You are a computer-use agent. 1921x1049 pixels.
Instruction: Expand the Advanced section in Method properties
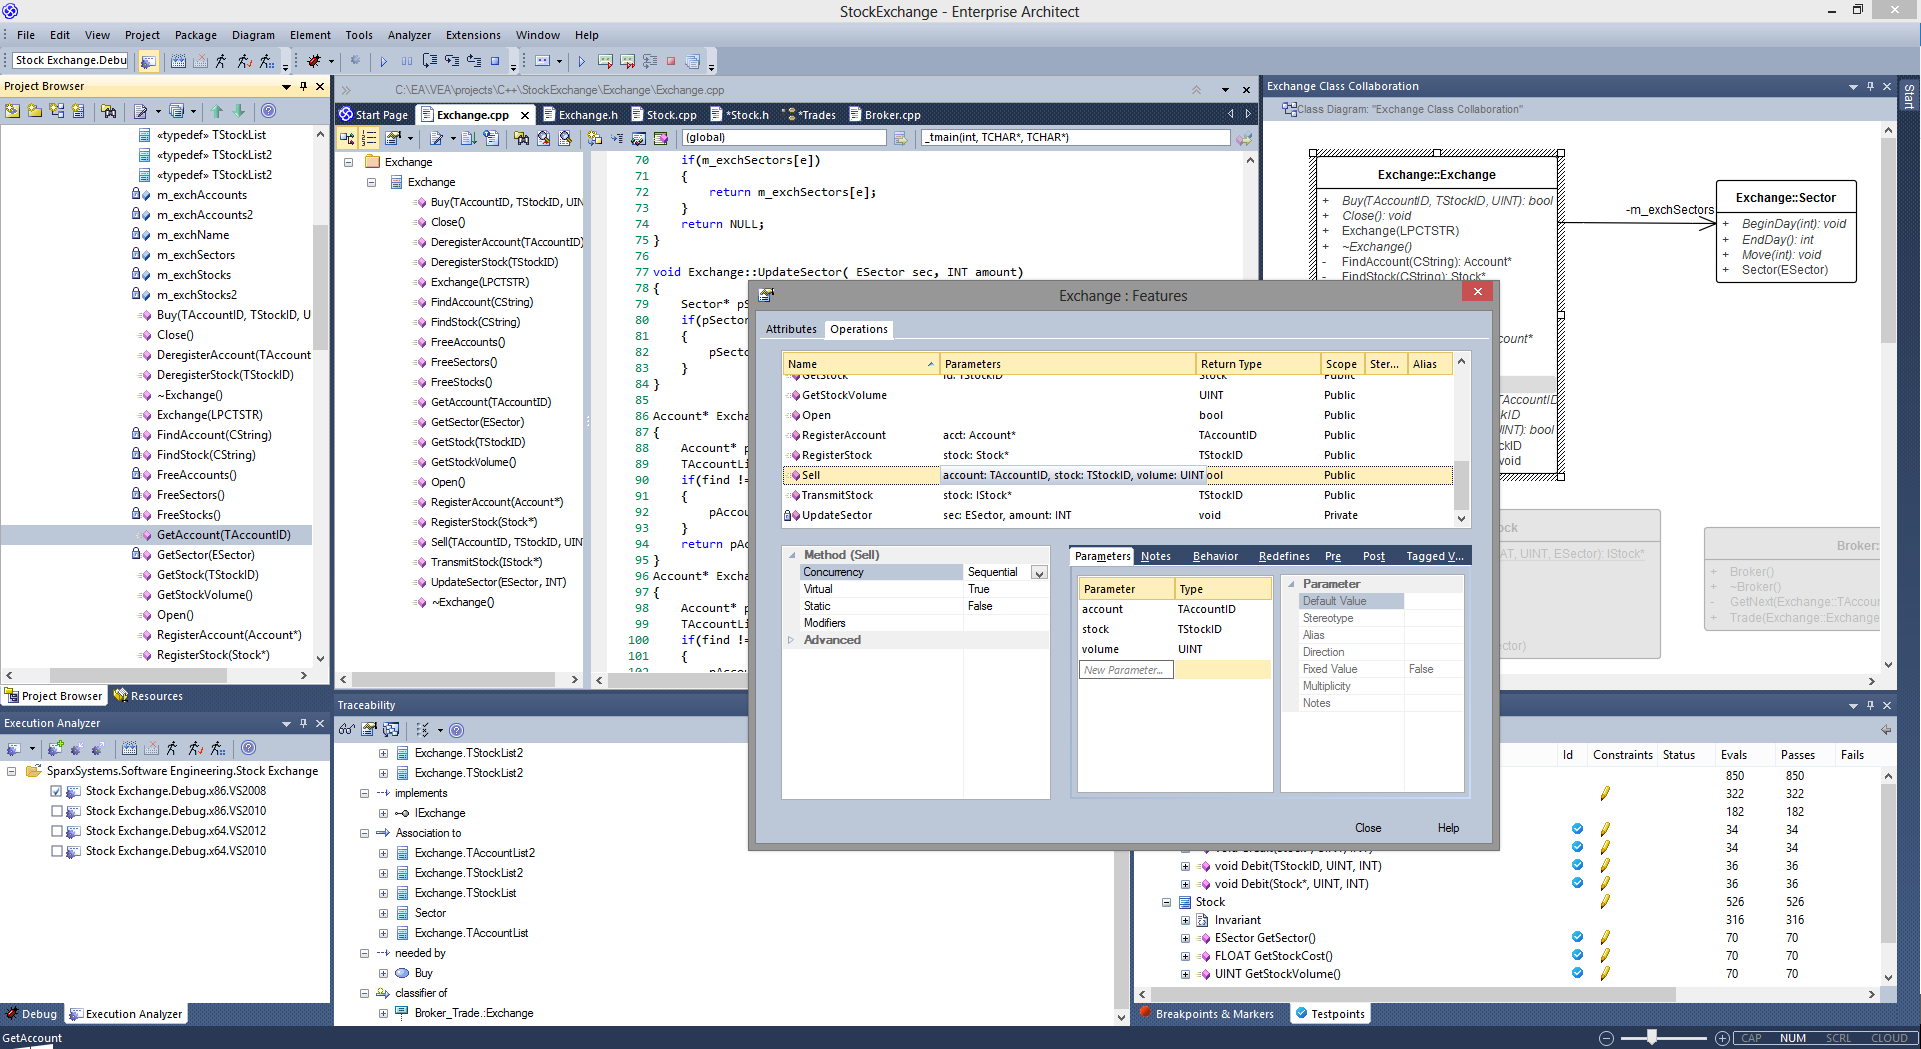click(791, 640)
